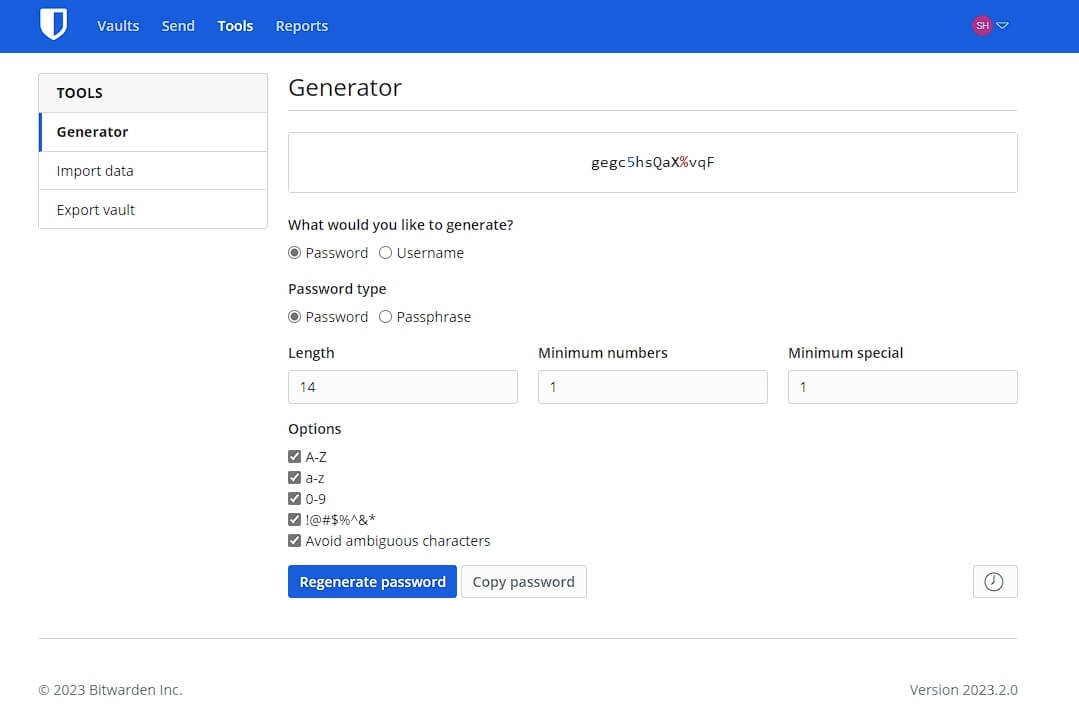Go to the Send tab
The width and height of the screenshot is (1079, 725).
pyautogui.click(x=178, y=26)
